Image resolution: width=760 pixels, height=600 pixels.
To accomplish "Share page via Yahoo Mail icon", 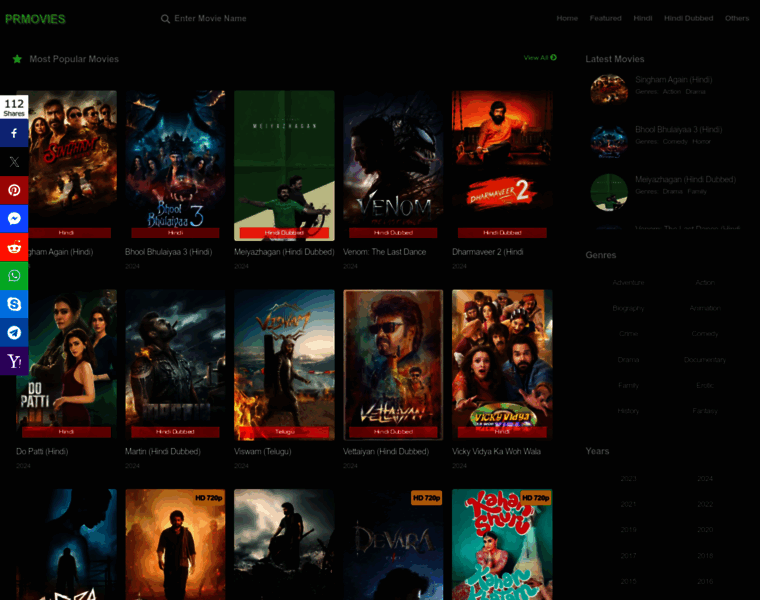I will coord(14,361).
